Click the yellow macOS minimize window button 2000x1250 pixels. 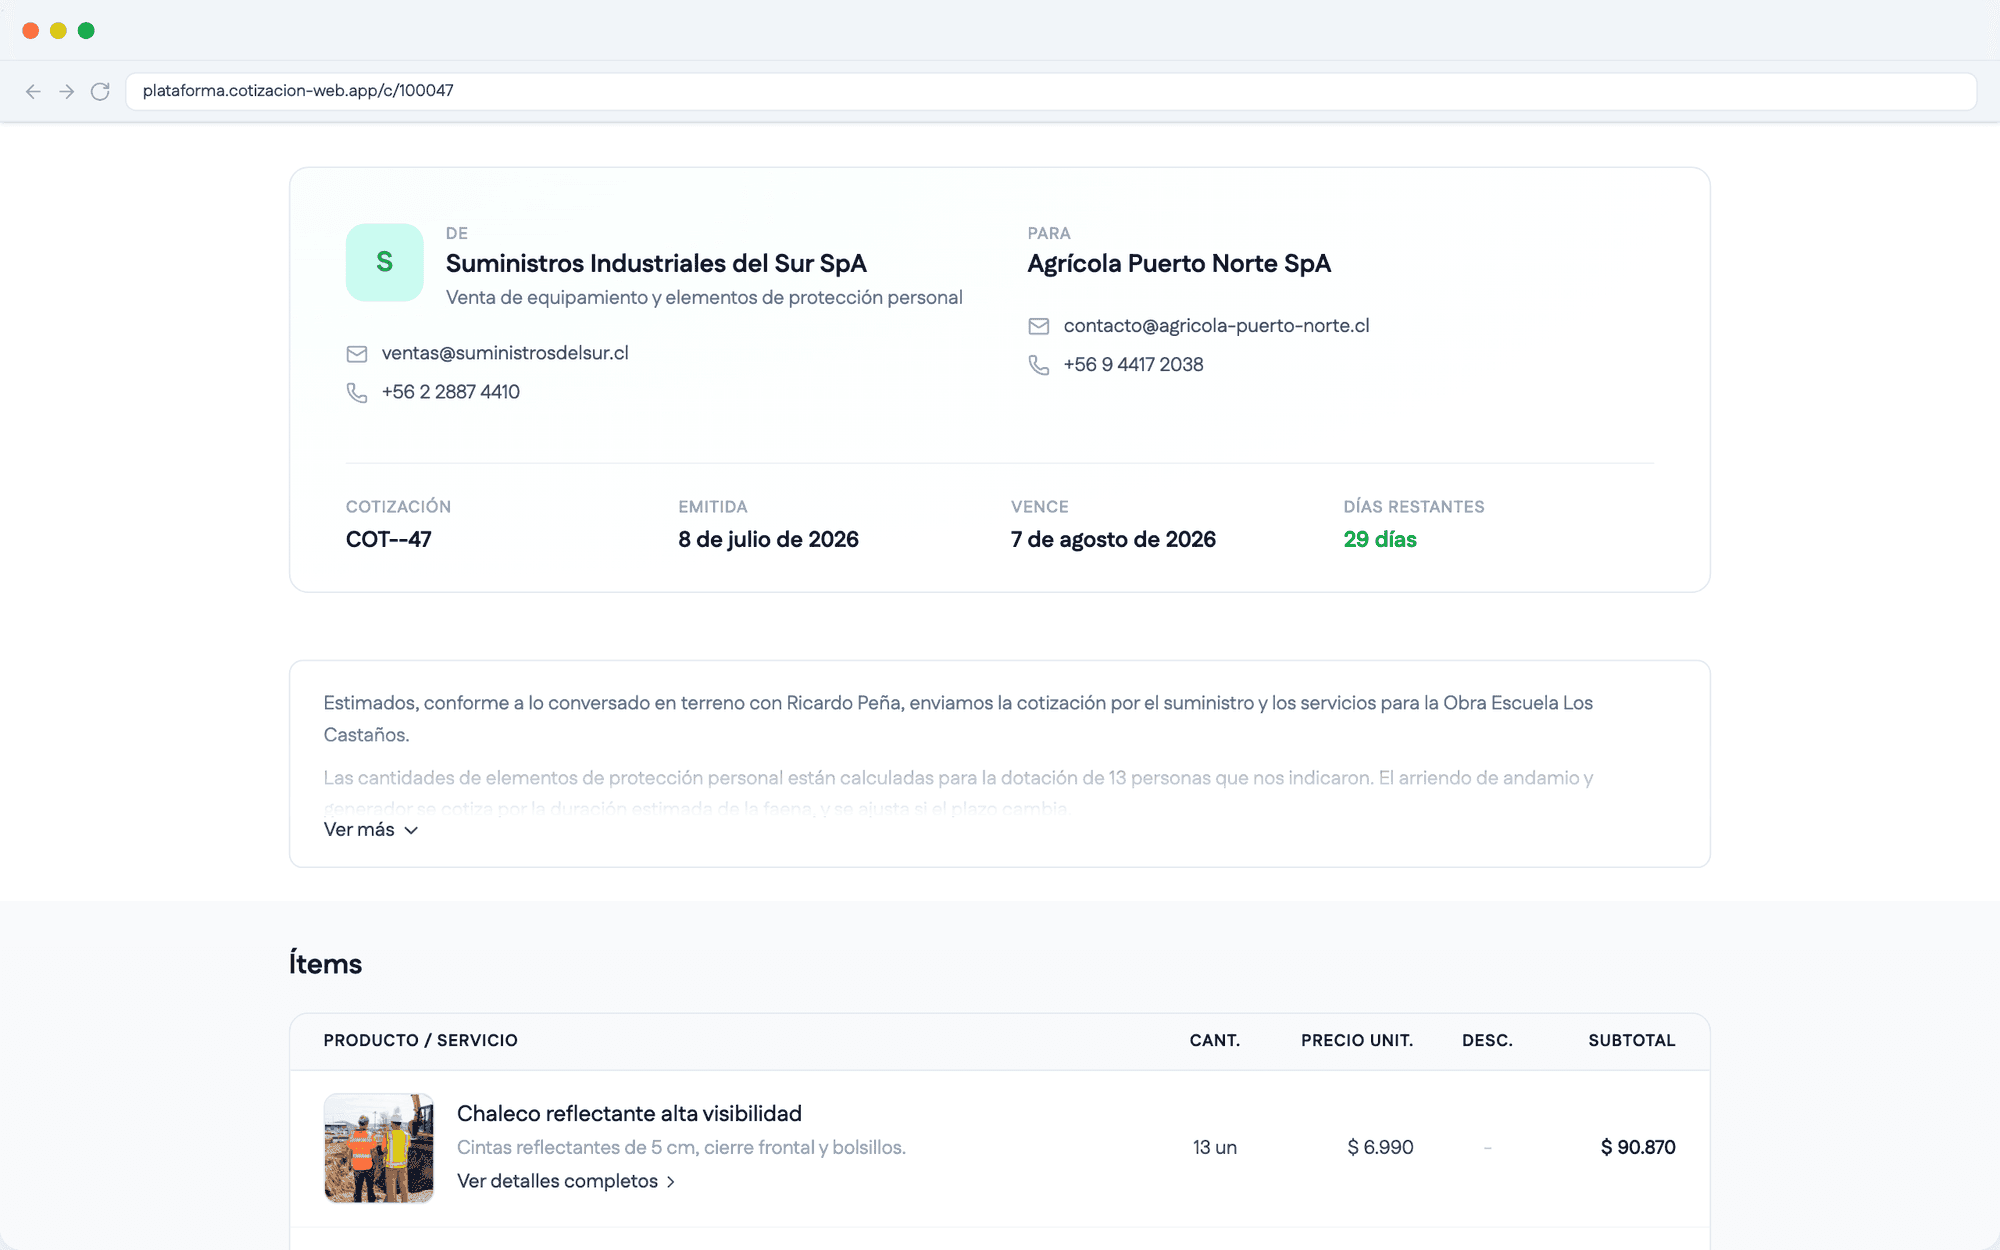coord(58,31)
